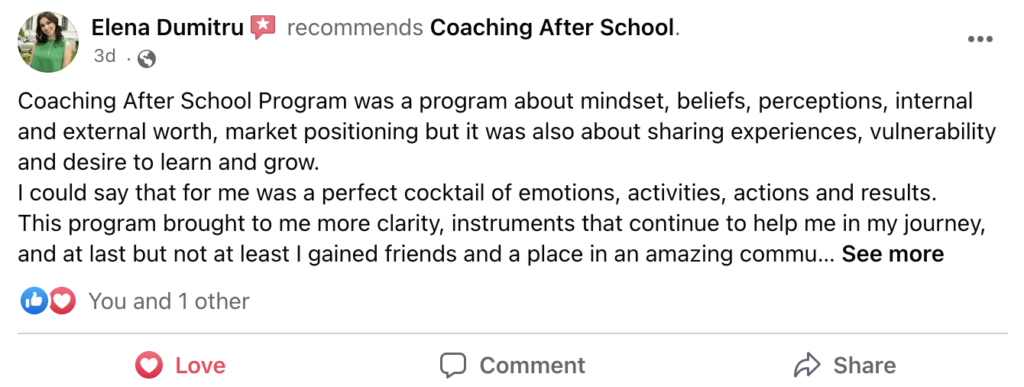Open the Coaching After School page link
Viewport: 1024px width, 387px height.
click(x=552, y=28)
